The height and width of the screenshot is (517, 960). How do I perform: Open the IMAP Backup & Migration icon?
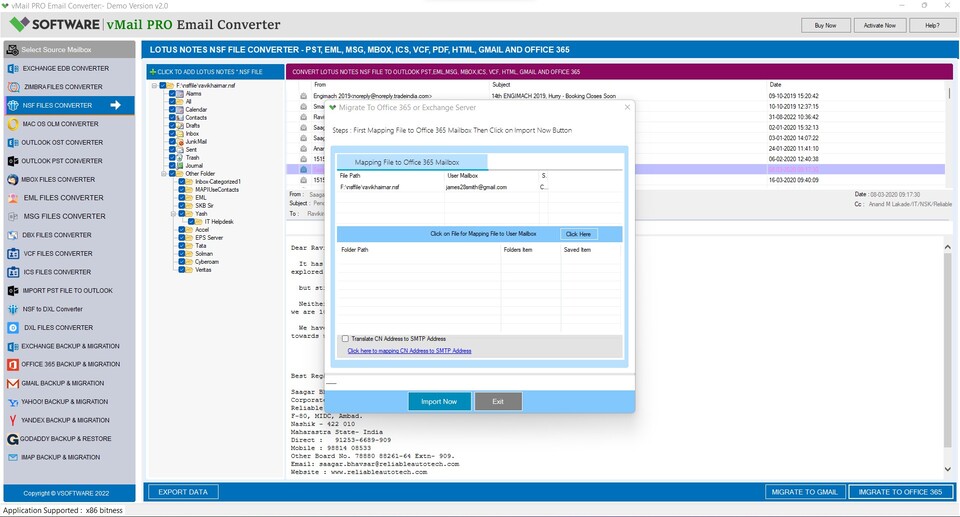click(13, 458)
